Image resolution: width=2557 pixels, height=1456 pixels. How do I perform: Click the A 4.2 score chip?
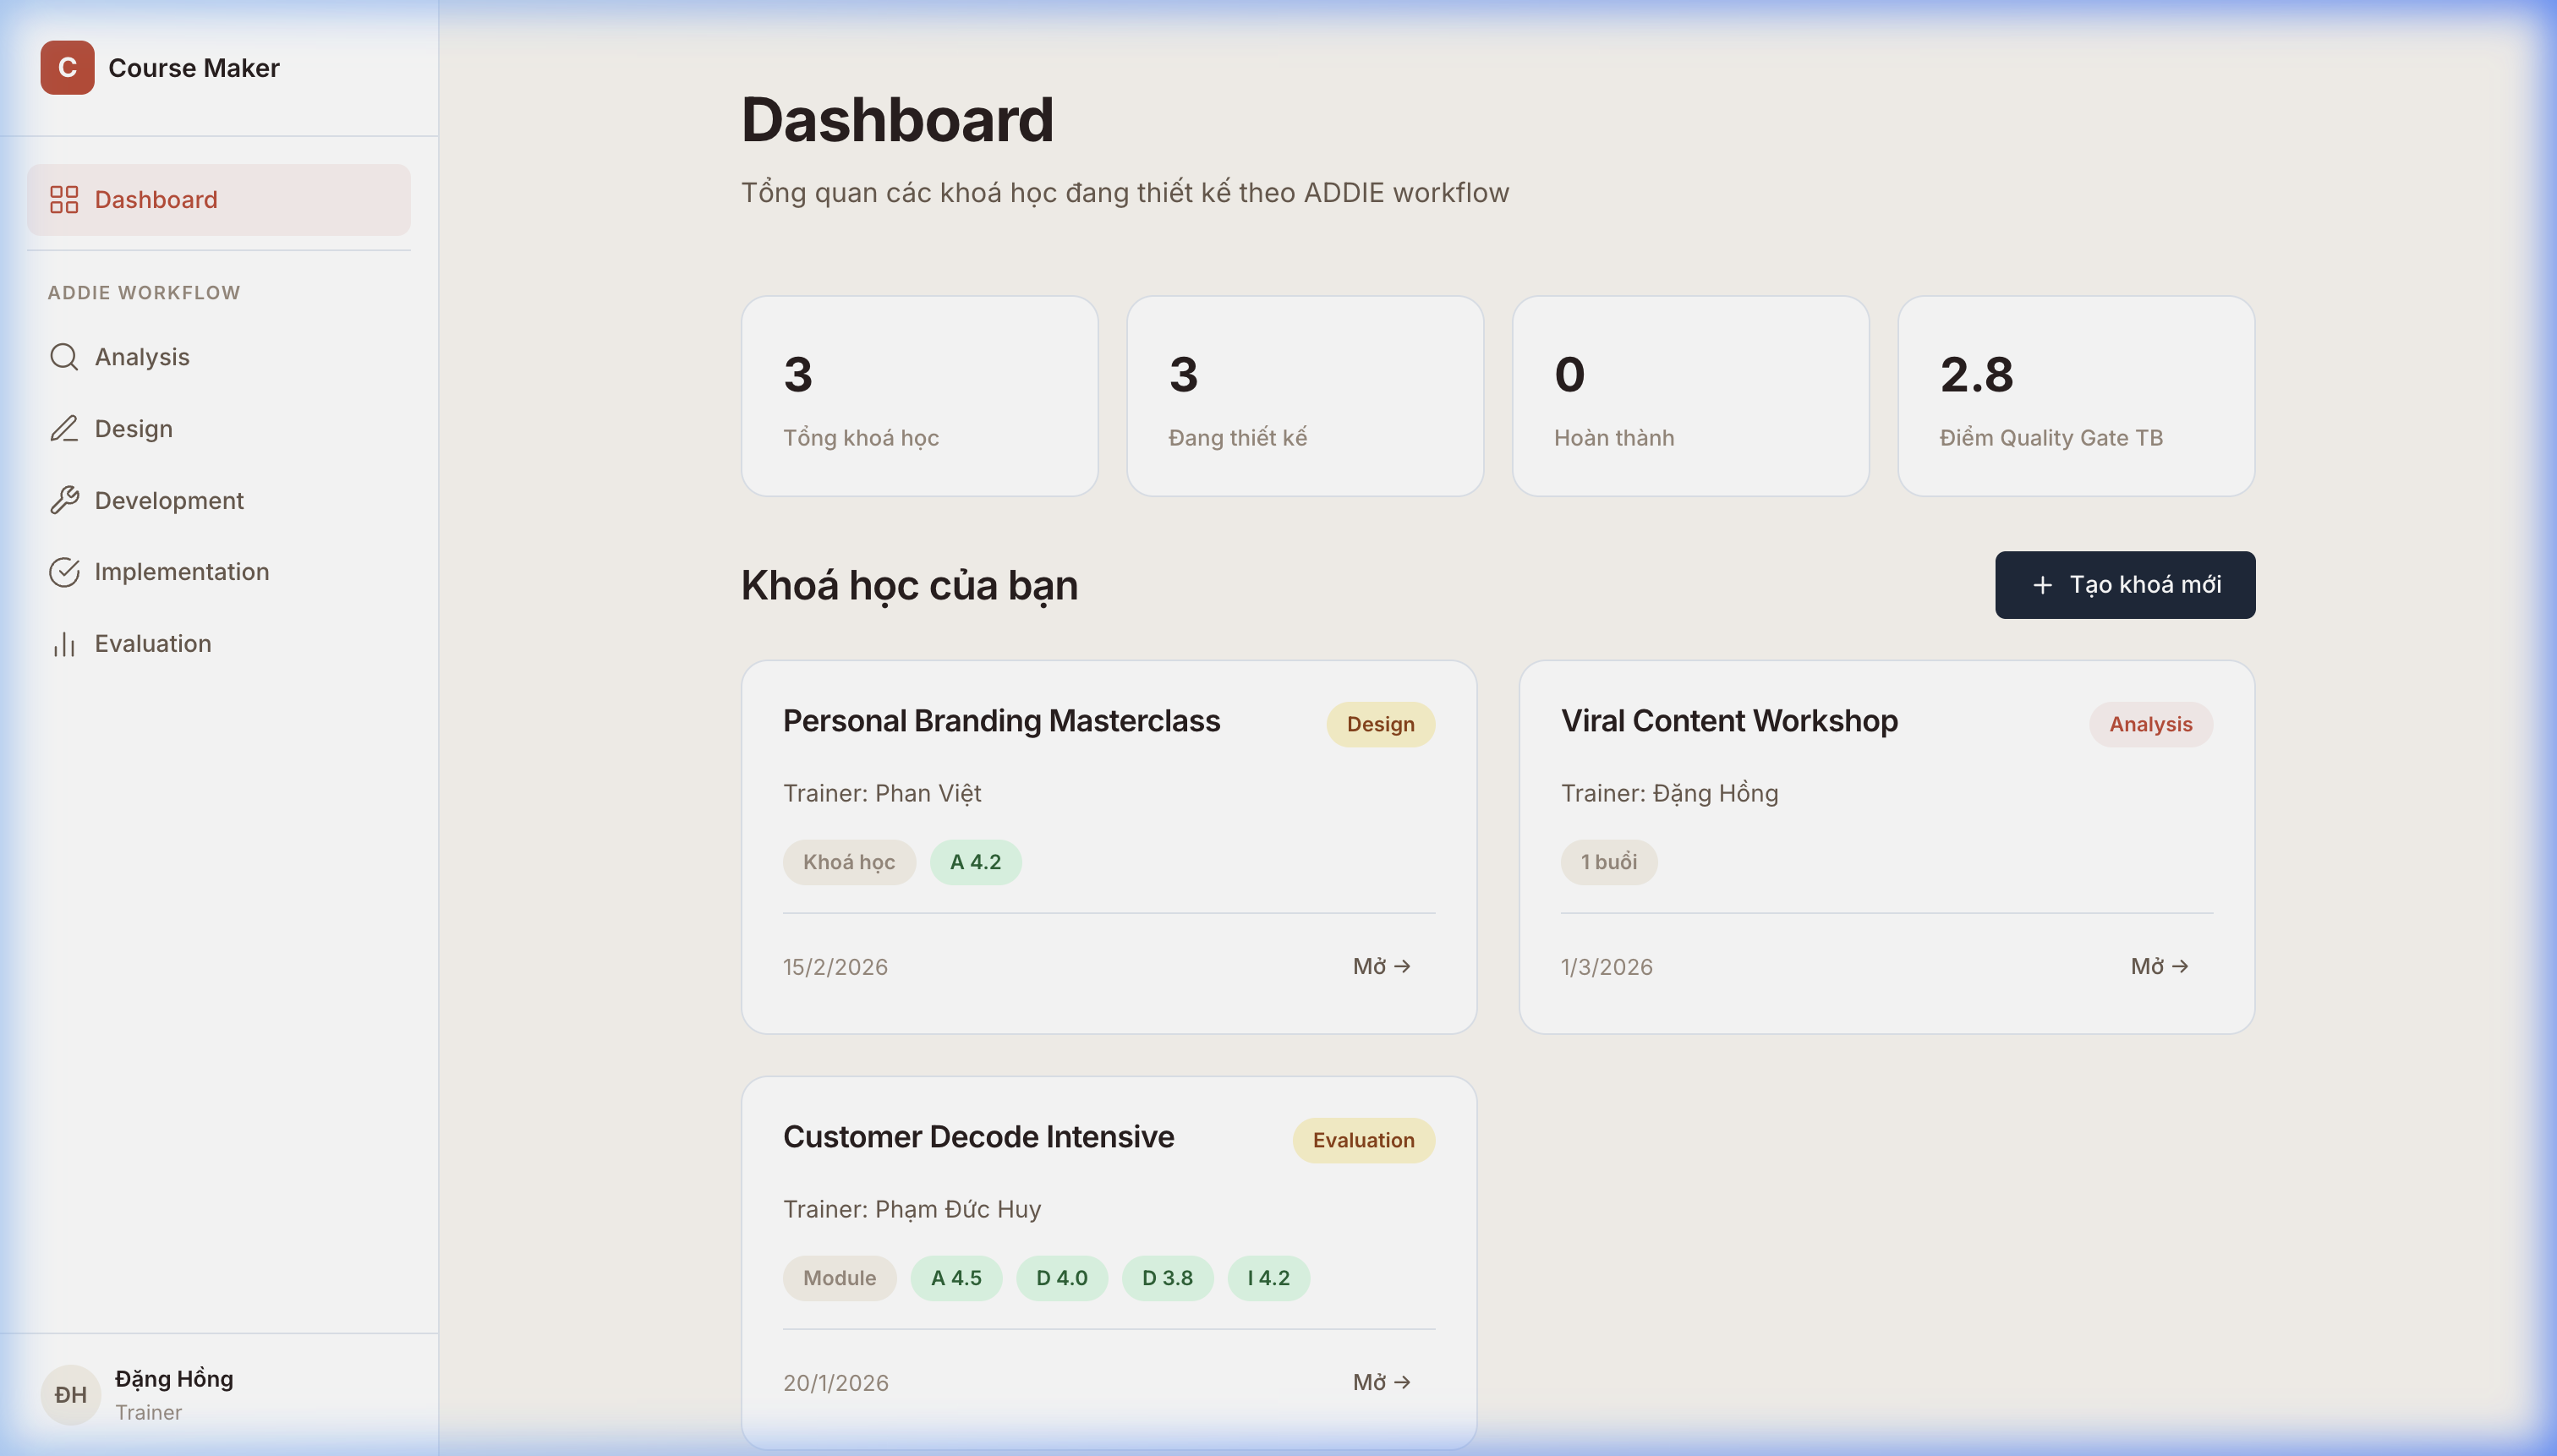(975, 862)
